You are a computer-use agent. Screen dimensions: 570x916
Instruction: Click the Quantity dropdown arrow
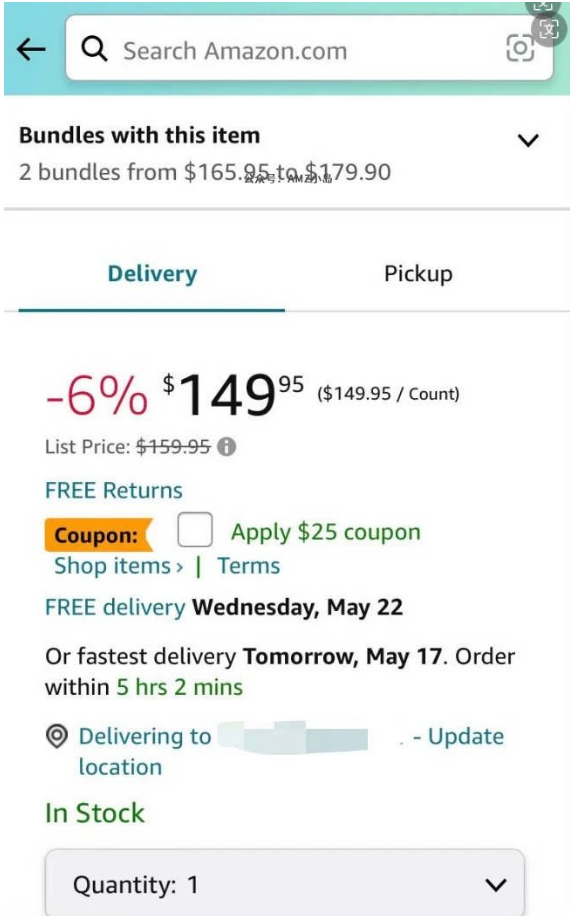click(496, 885)
